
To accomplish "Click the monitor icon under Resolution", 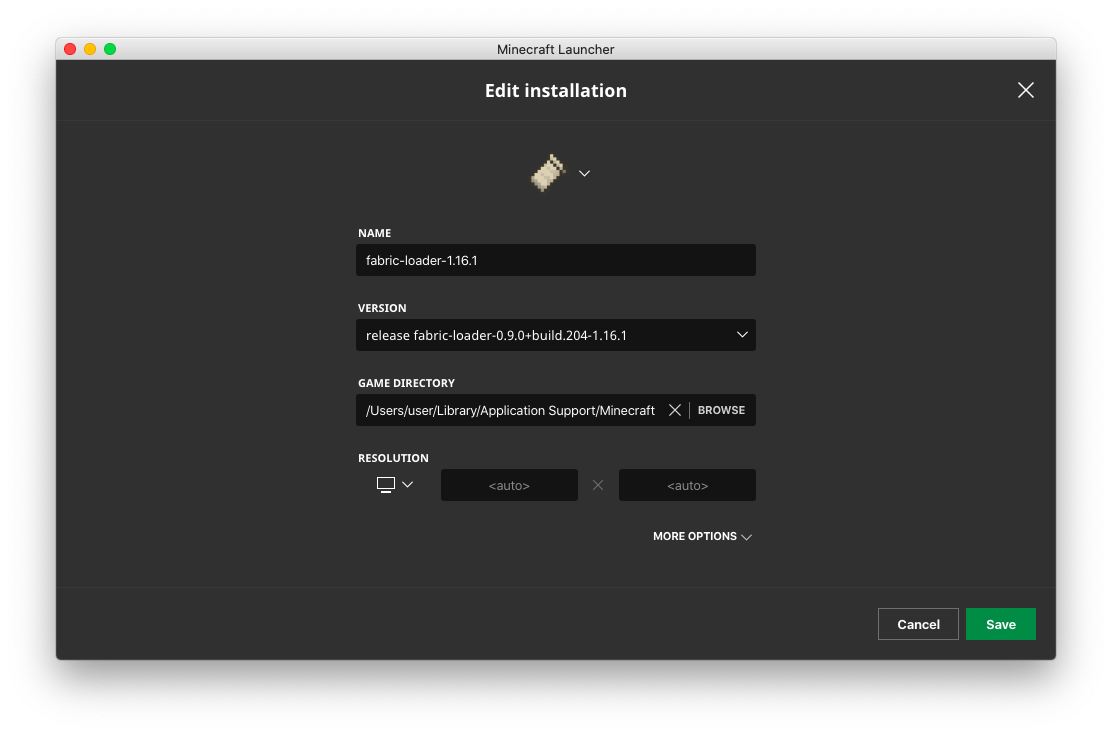I will (386, 485).
